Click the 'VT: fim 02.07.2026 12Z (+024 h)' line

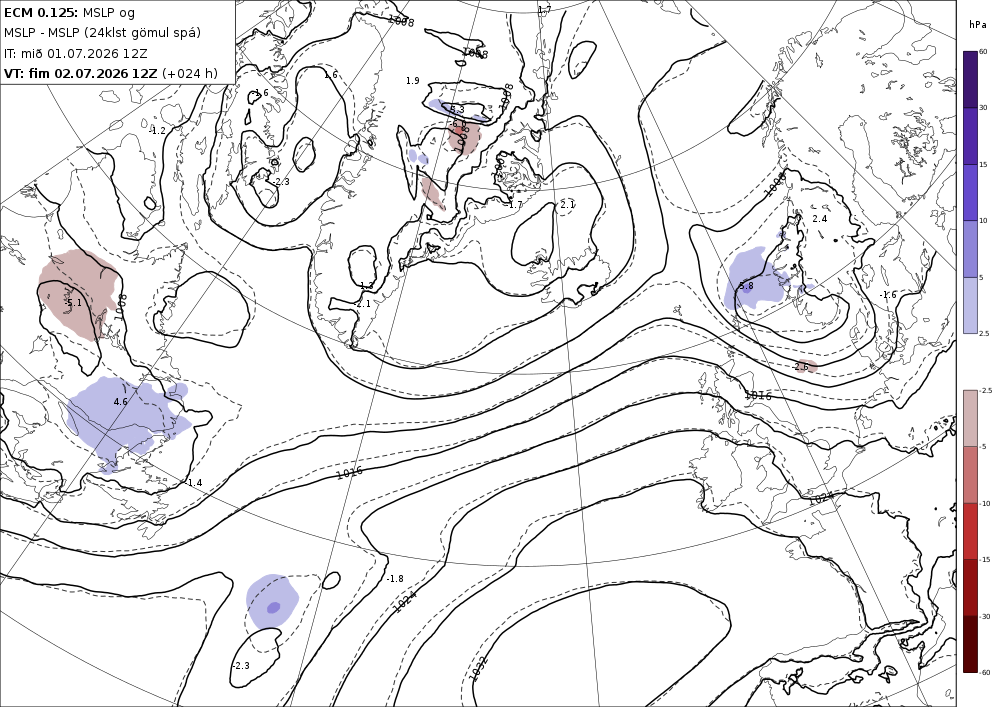coord(110,73)
